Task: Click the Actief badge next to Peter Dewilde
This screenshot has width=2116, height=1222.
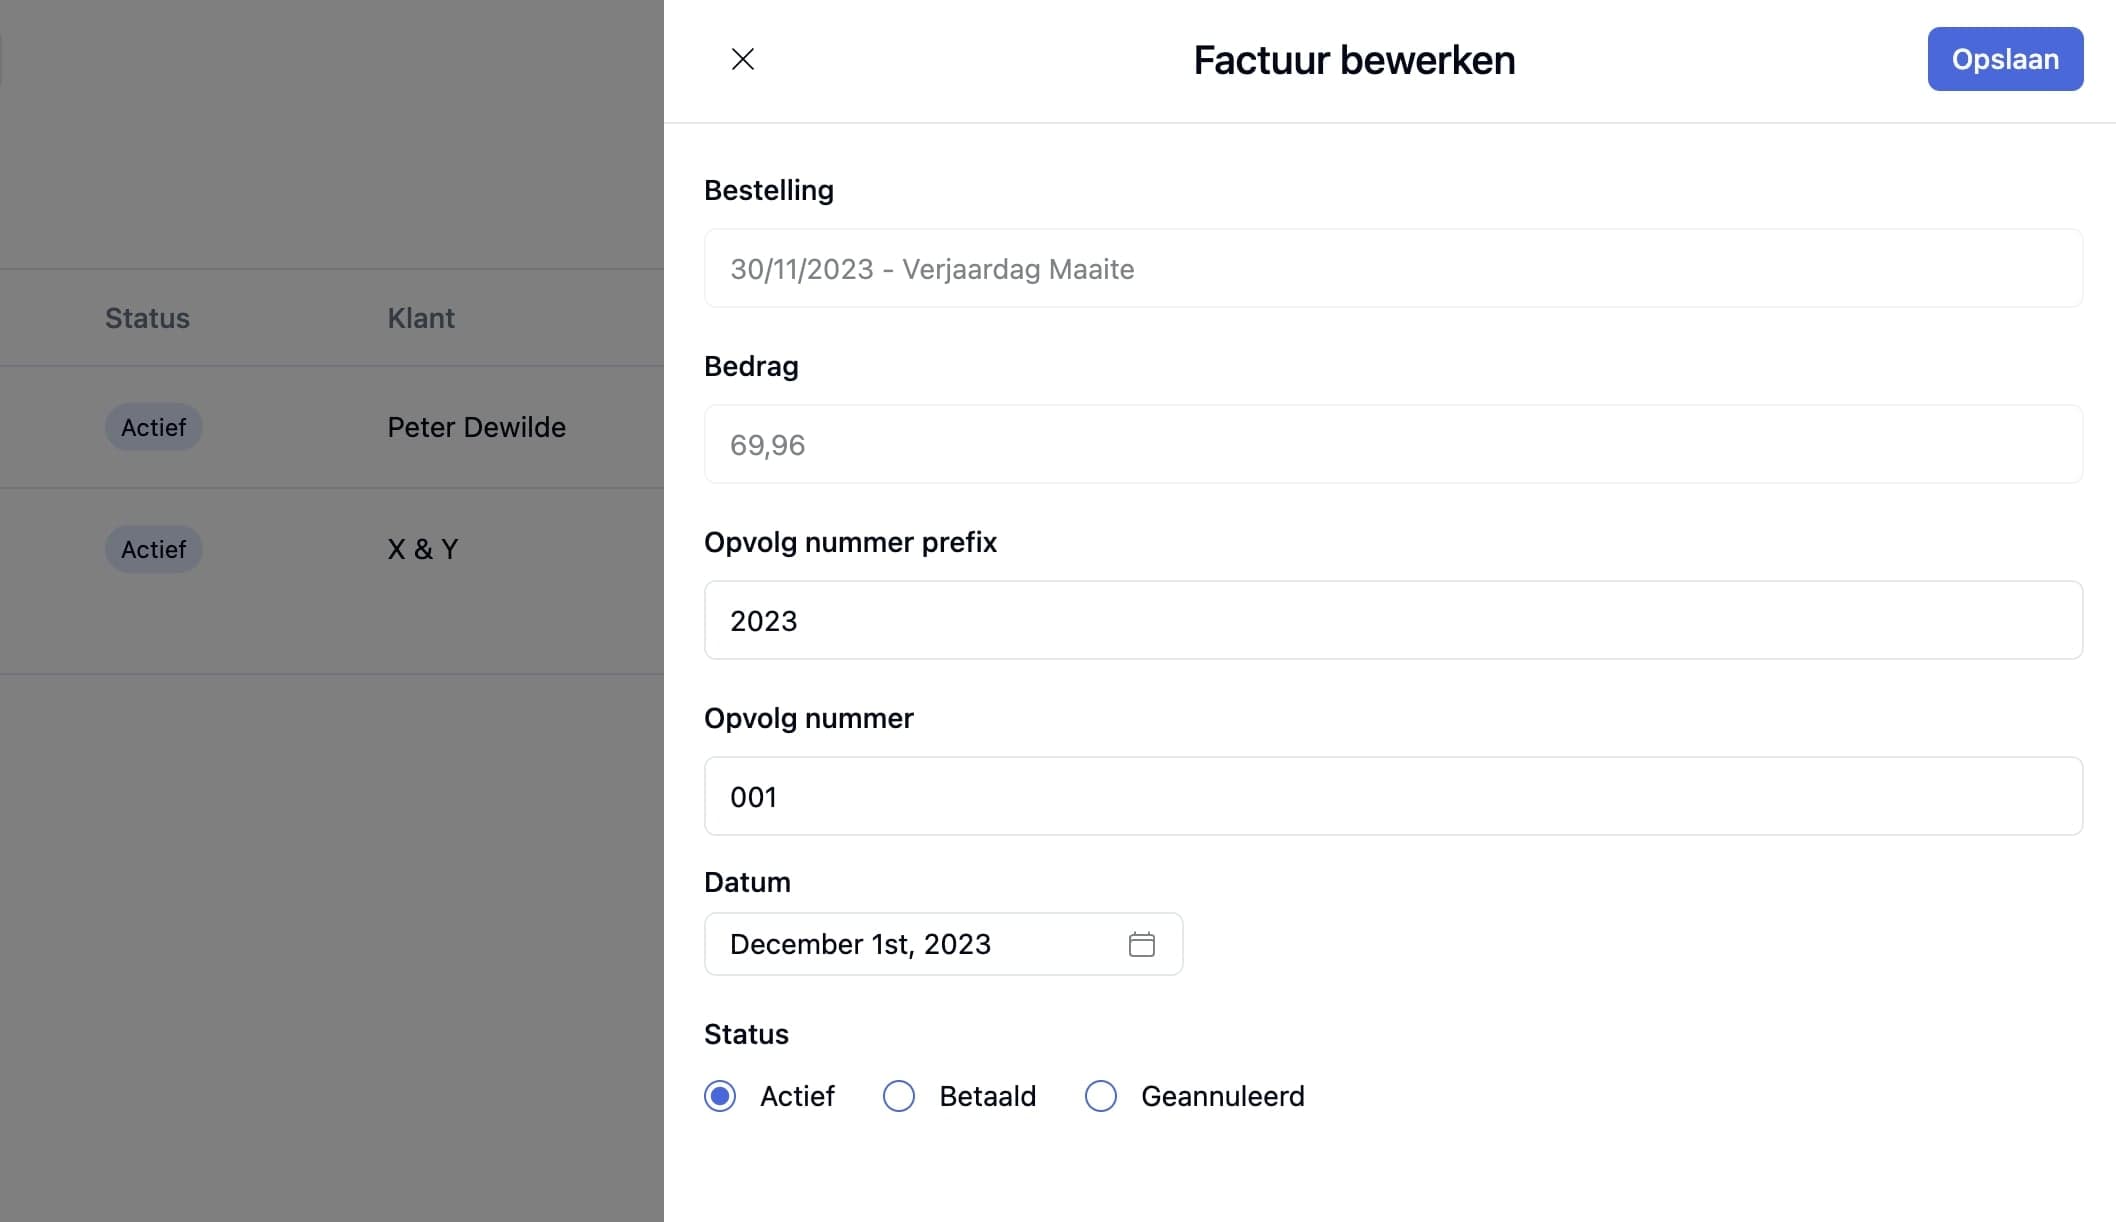Action: click(153, 427)
